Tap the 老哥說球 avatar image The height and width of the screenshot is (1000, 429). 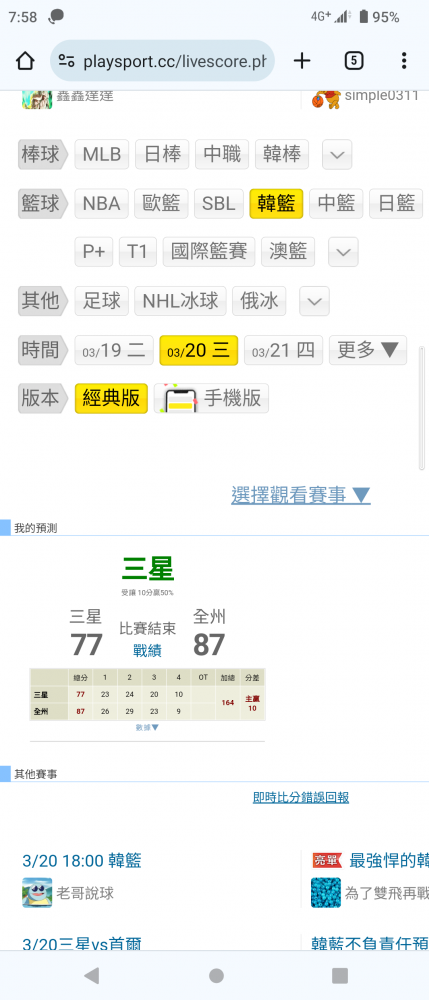click(37, 893)
